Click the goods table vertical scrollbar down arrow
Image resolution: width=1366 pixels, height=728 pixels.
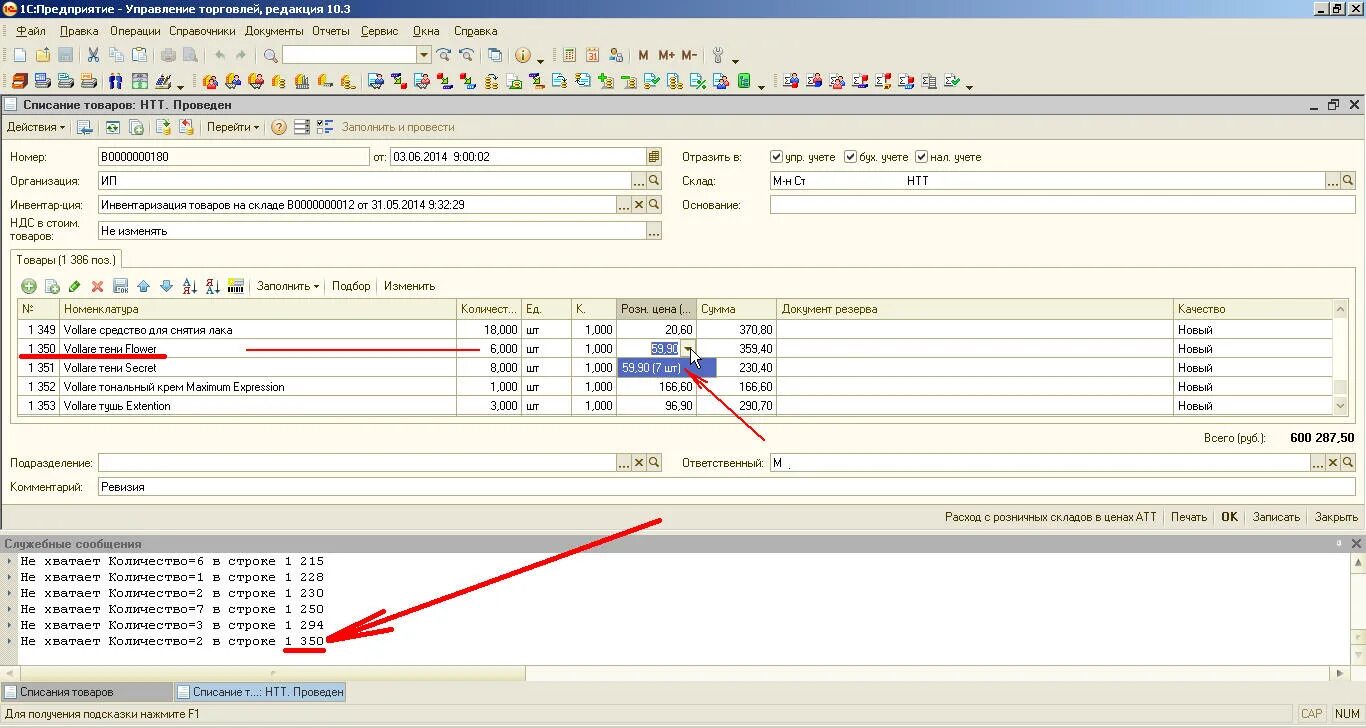click(x=1341, y=406)
